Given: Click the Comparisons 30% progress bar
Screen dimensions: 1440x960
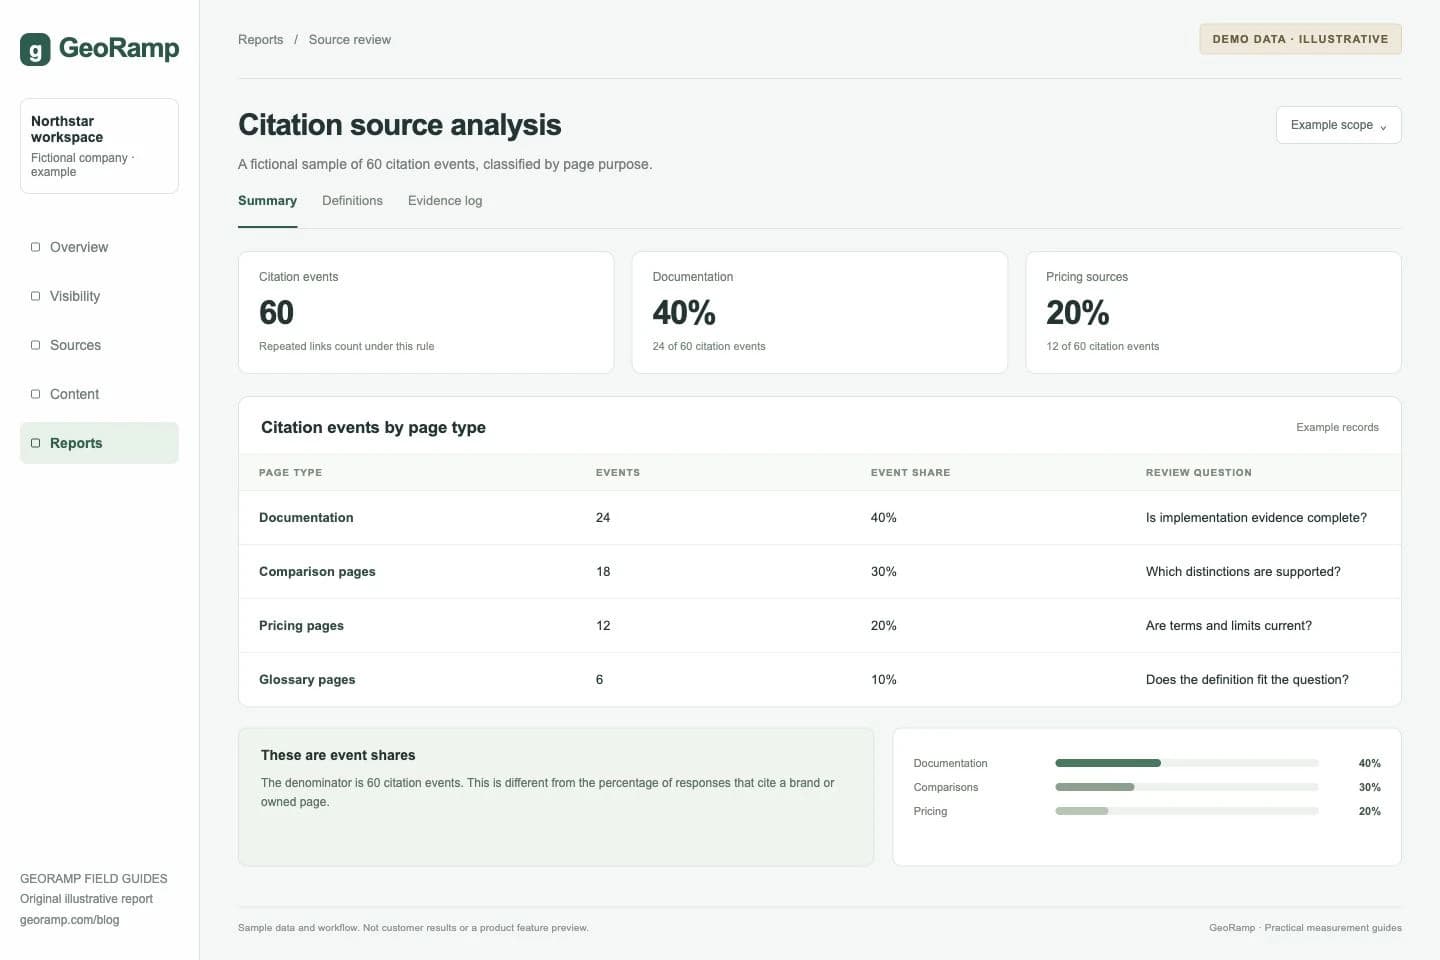Looking at the screenshot, I should click(1186, 787).
